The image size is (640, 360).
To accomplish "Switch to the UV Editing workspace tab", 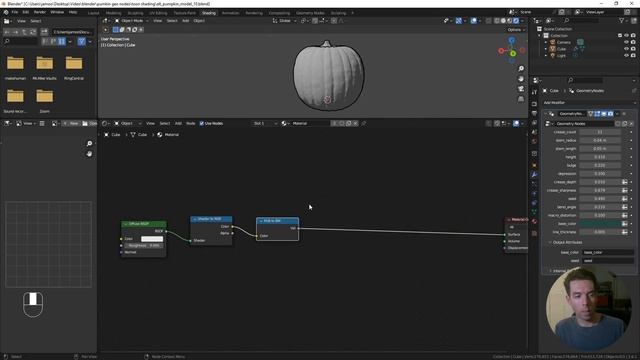I will [x=158, y=13].
